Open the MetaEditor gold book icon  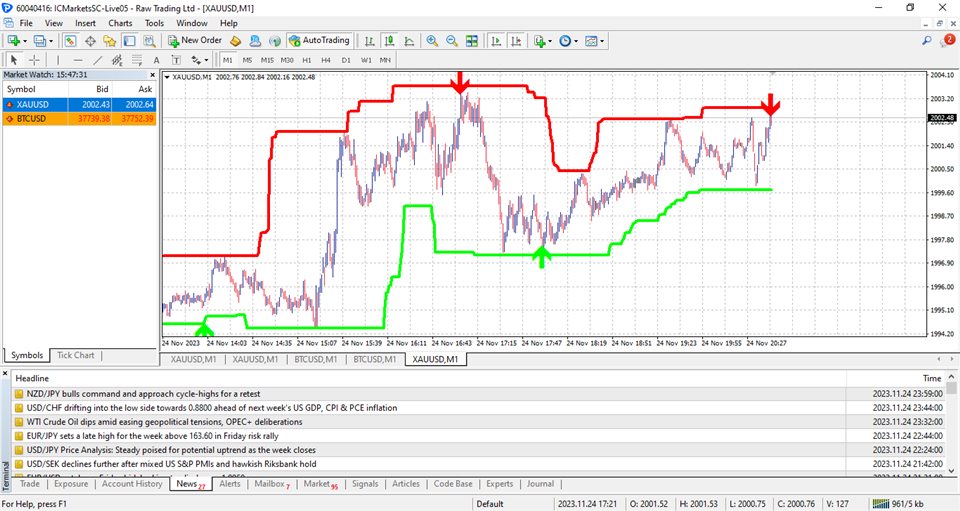pyautogui.click(x=236, y=41)
